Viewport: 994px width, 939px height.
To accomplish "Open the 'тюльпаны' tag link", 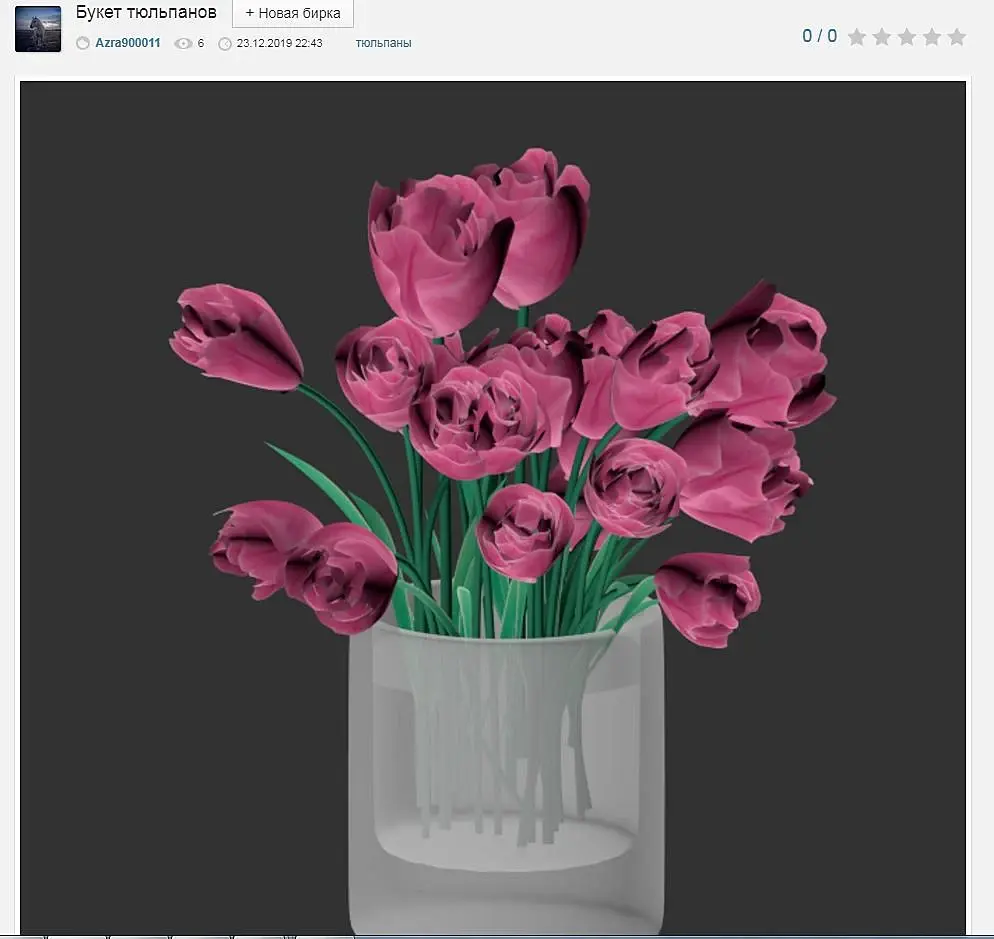I will coord(384,43).
